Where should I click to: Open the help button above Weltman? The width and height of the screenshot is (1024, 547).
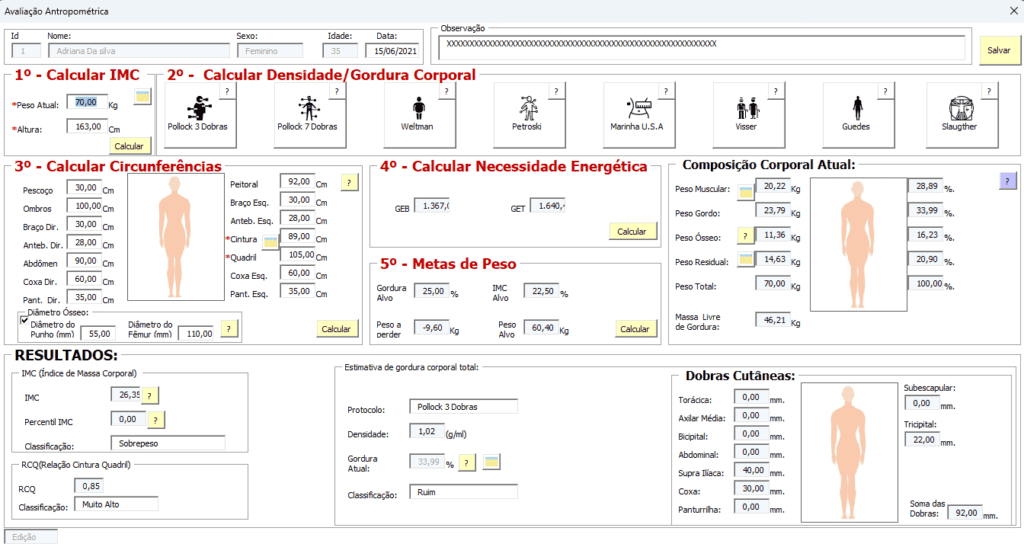(446, 91)
